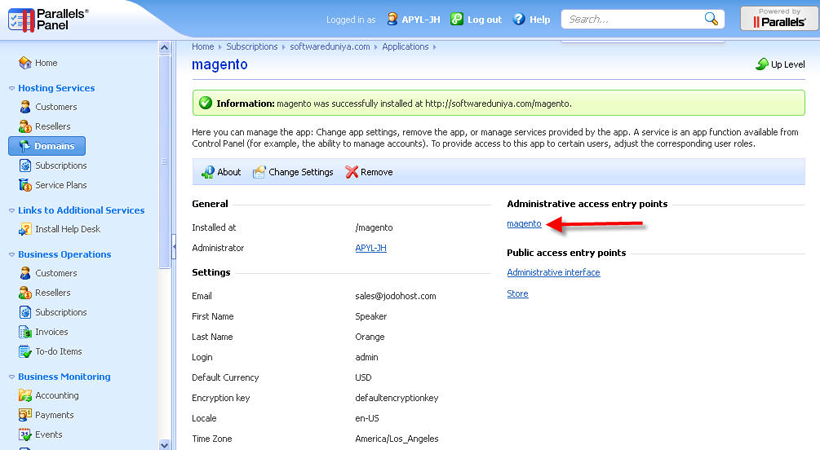Open softwareduniya.com in the breadcrumb
820x450 pixels.
click(330, 47)
